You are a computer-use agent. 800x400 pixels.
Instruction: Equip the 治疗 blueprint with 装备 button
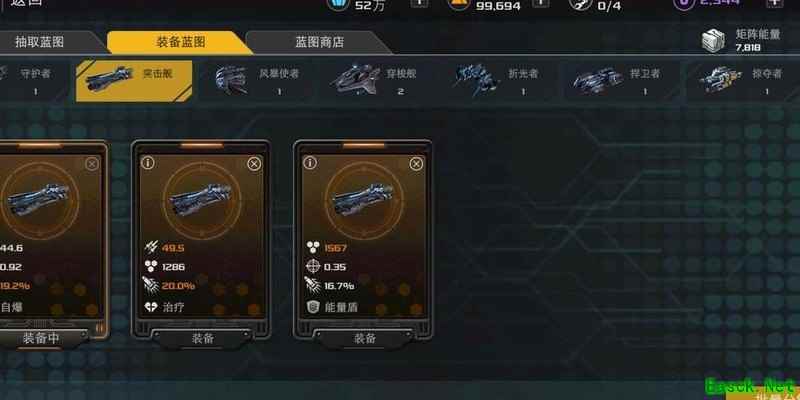(202, 338)
